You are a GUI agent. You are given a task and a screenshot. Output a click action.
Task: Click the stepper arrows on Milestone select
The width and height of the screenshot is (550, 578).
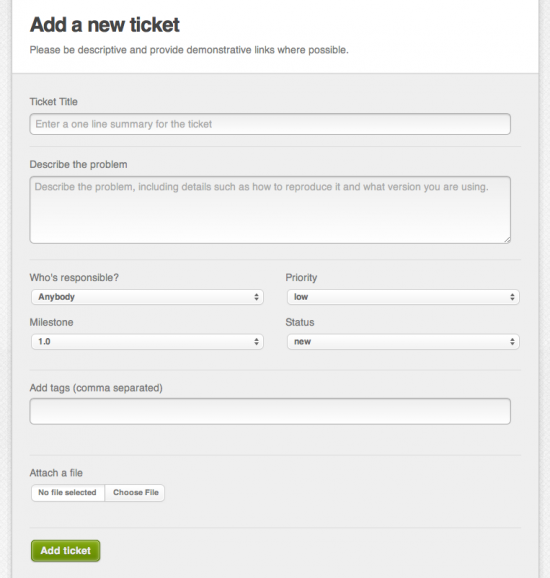[x=256, y=342]
